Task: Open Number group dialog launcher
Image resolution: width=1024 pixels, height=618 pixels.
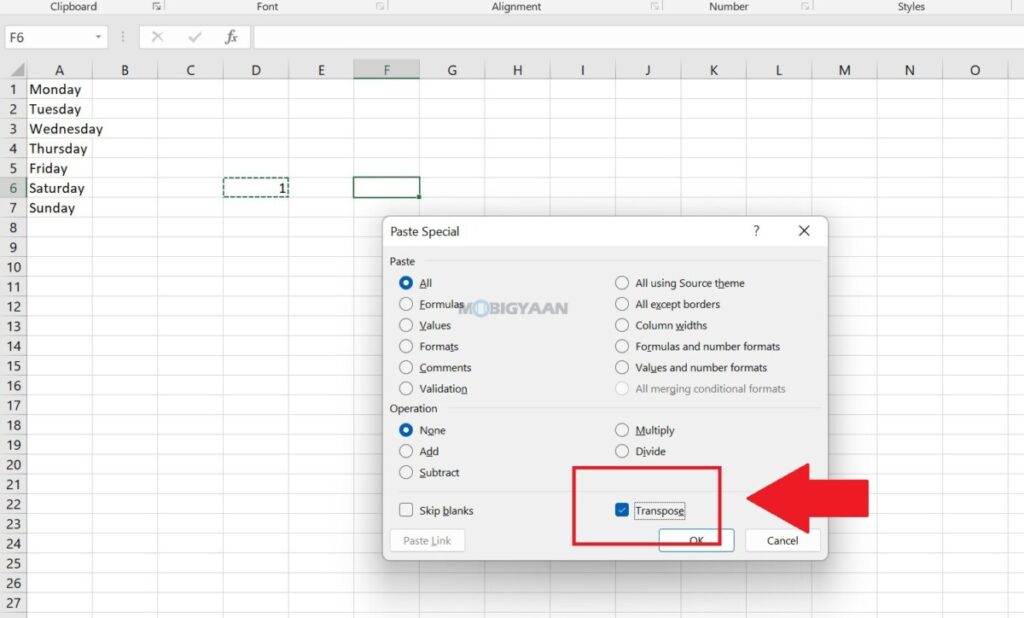Action: pos(805,7)
